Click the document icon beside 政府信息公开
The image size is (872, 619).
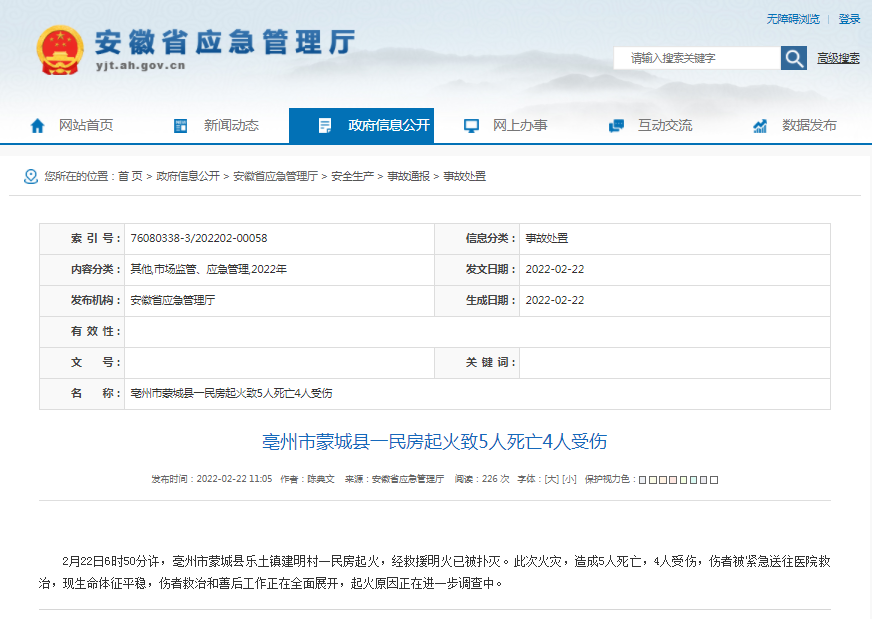click(x=325, y=126)
